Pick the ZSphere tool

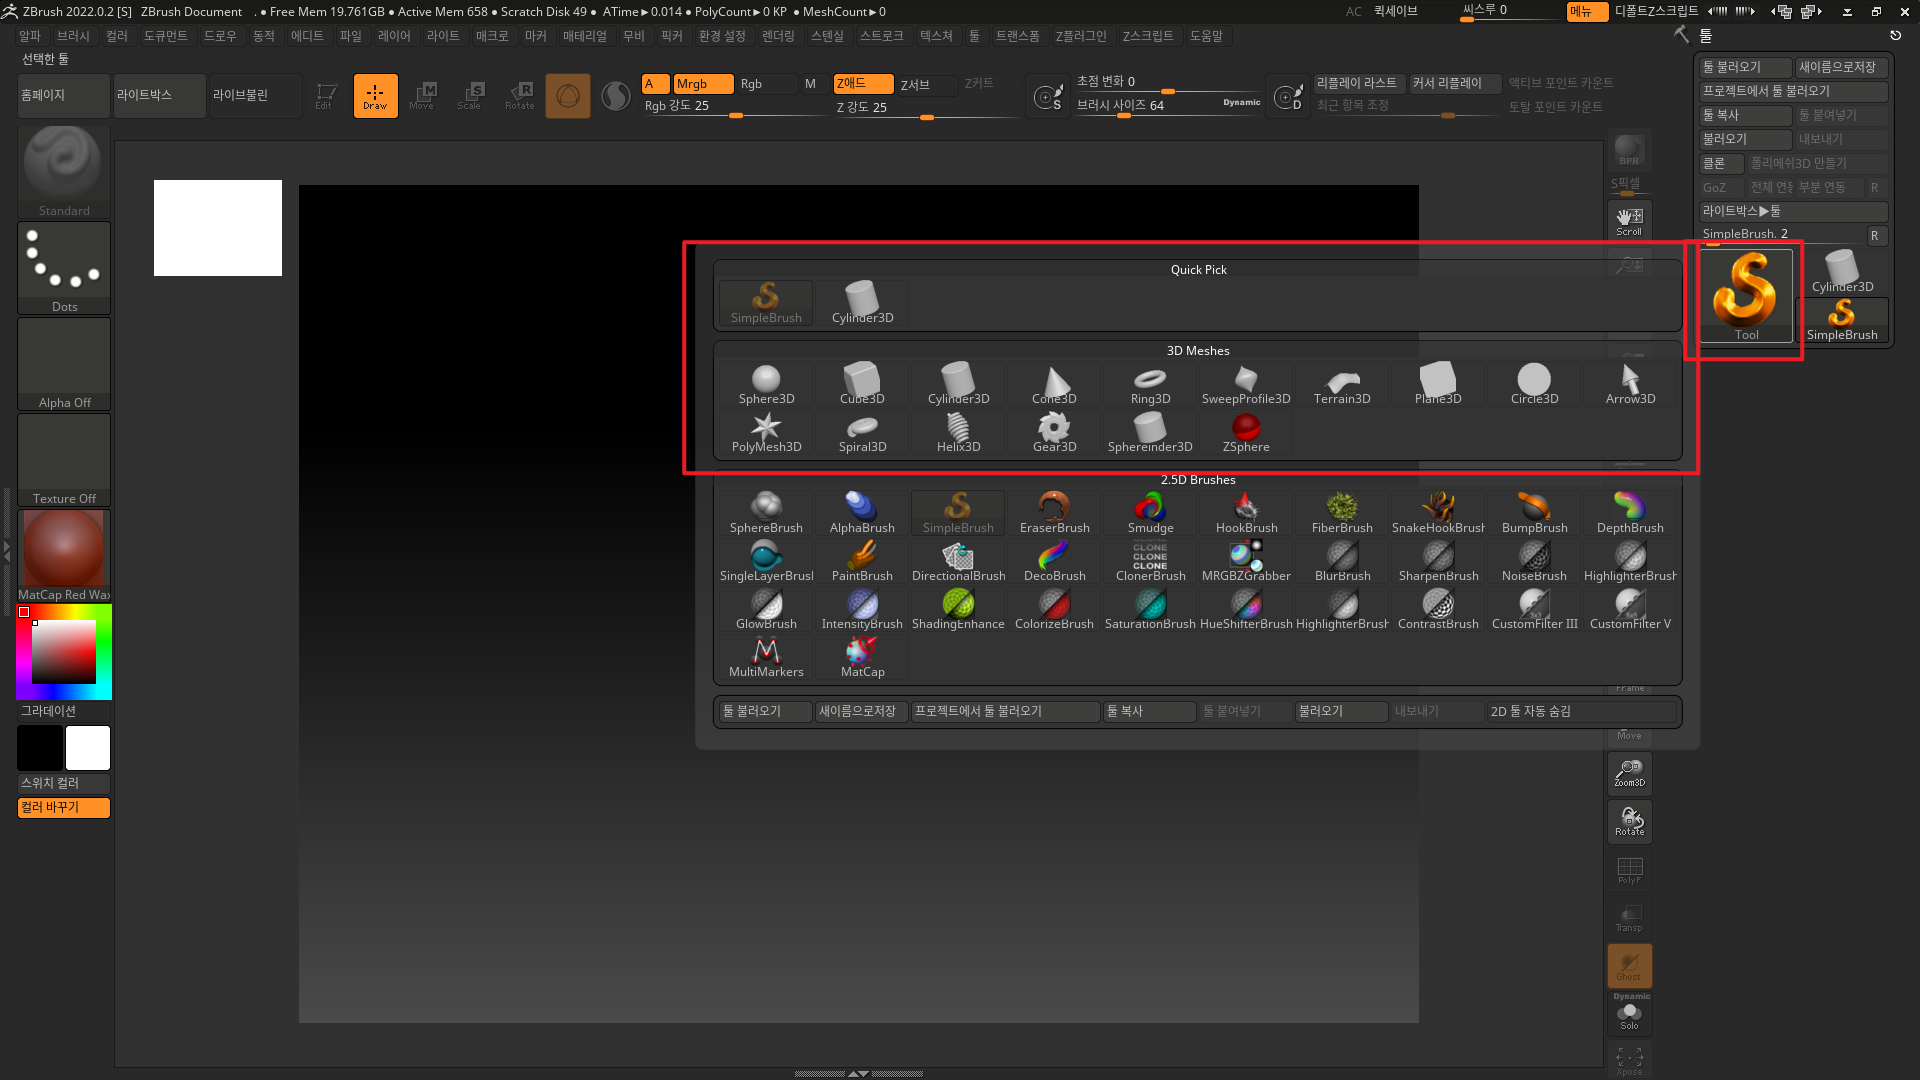(1246, 433)
